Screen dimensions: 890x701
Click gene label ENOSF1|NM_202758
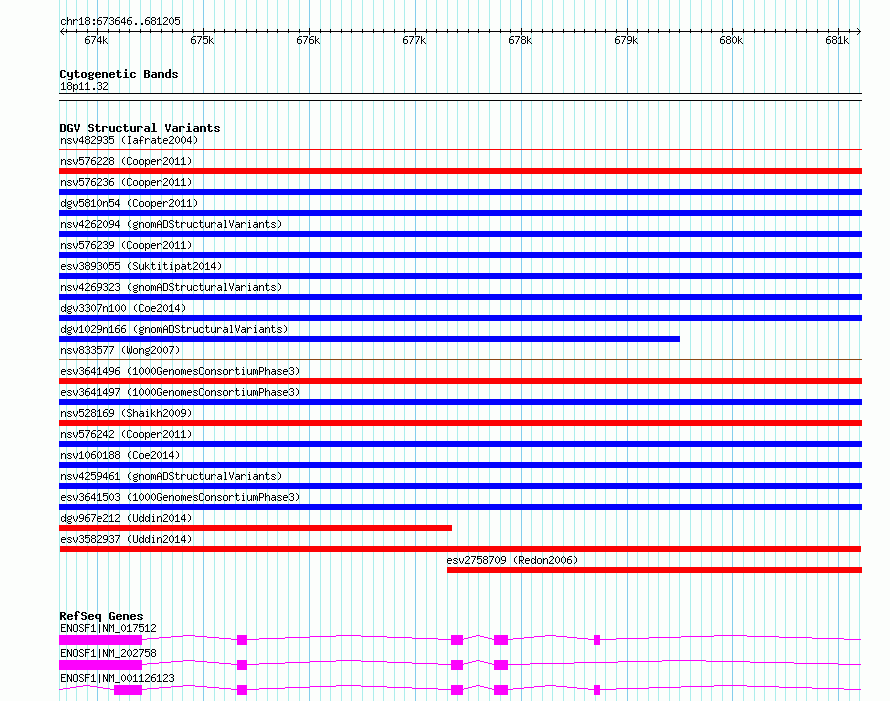point(108,653)
